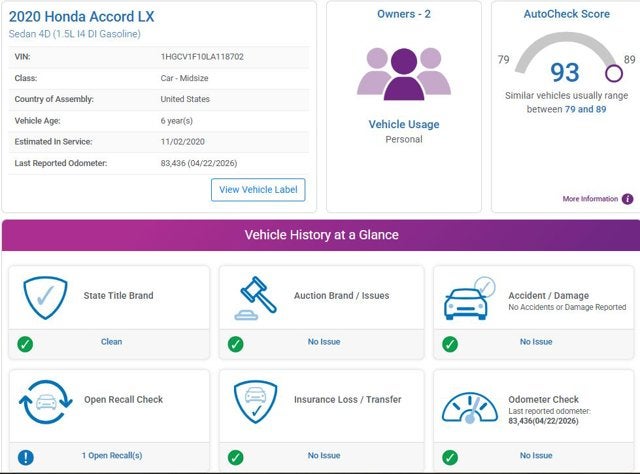Click the Personal usage text
The width and height of the screenshot is (640, 474).
[x=404, y=139]
